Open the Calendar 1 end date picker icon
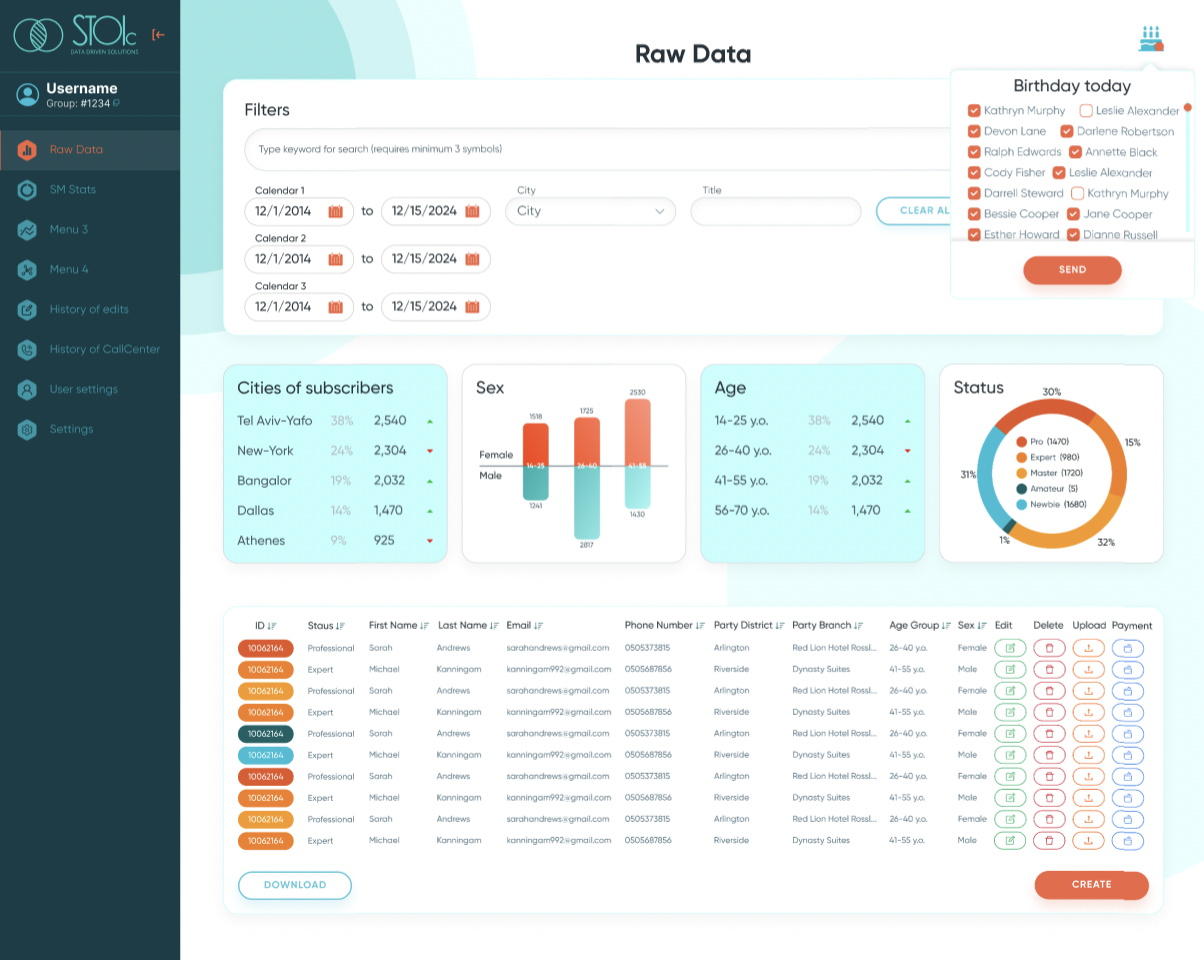 472,211
